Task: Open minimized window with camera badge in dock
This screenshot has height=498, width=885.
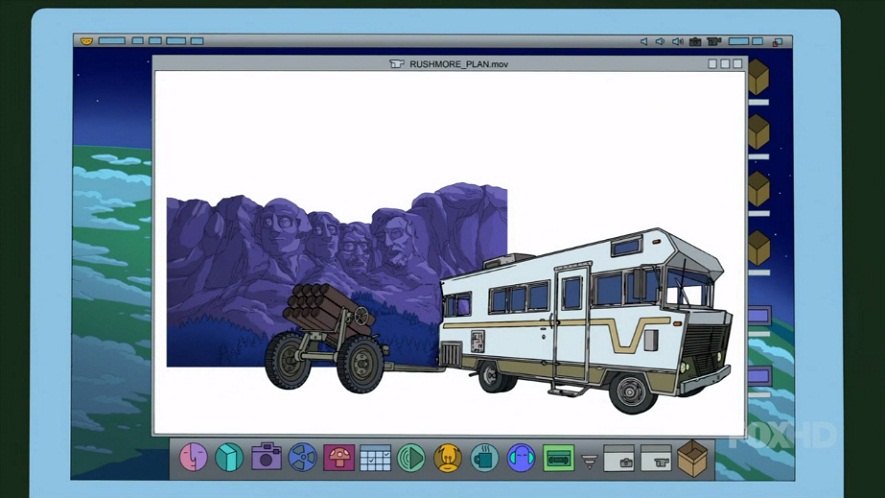Action: click(619, 458)
